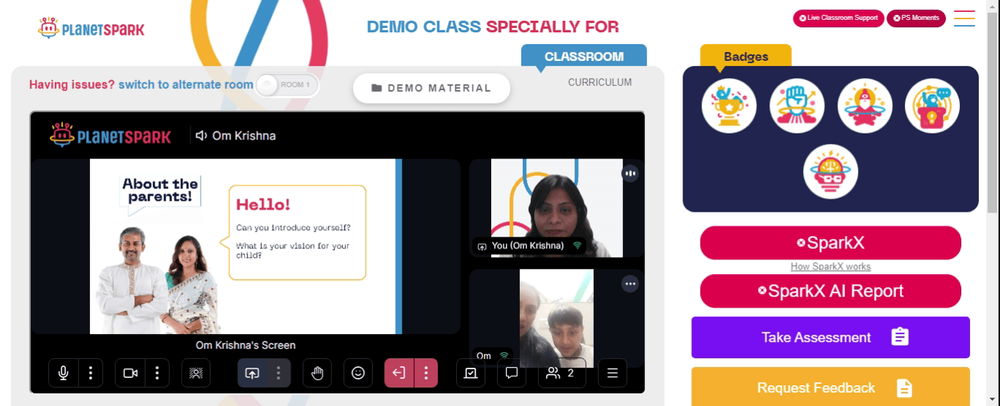Click 'Om Krishna's Screen' caption

(246, 345)
